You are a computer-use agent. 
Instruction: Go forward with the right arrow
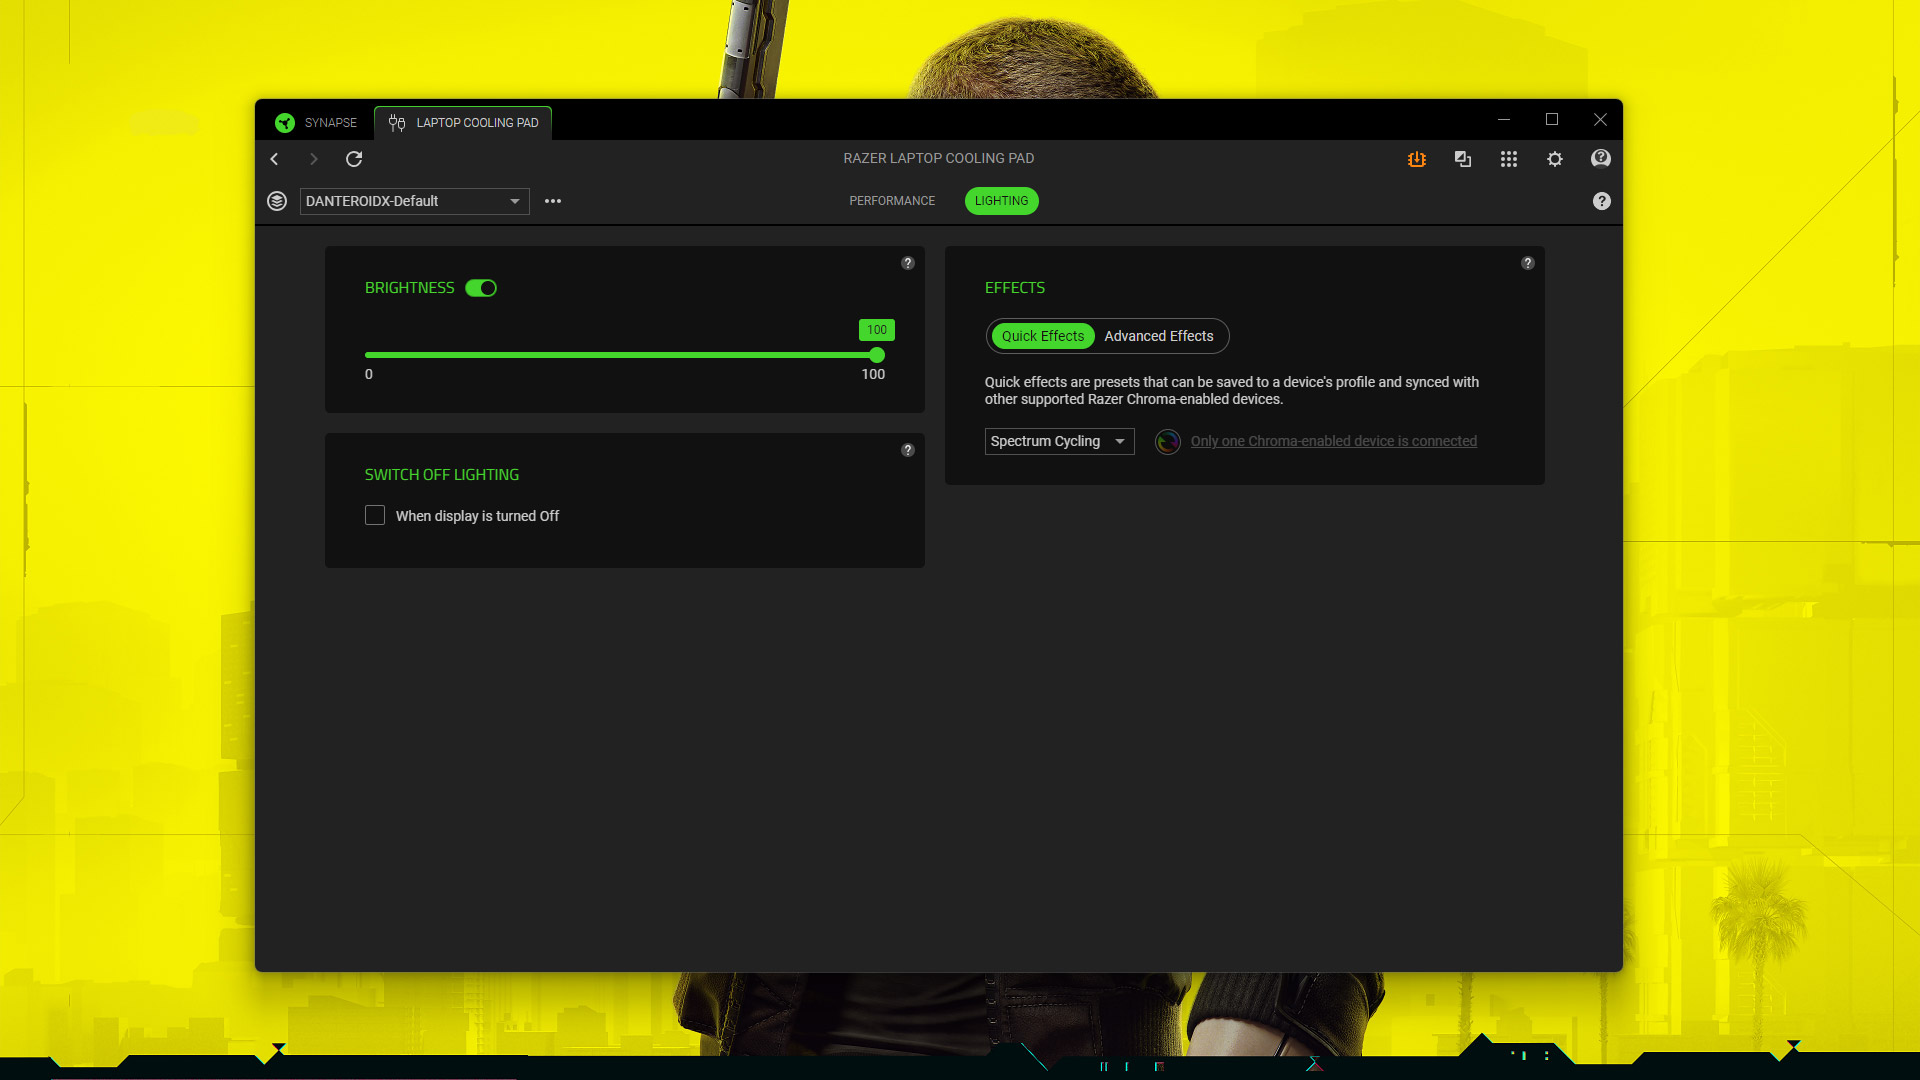point(314,159)
